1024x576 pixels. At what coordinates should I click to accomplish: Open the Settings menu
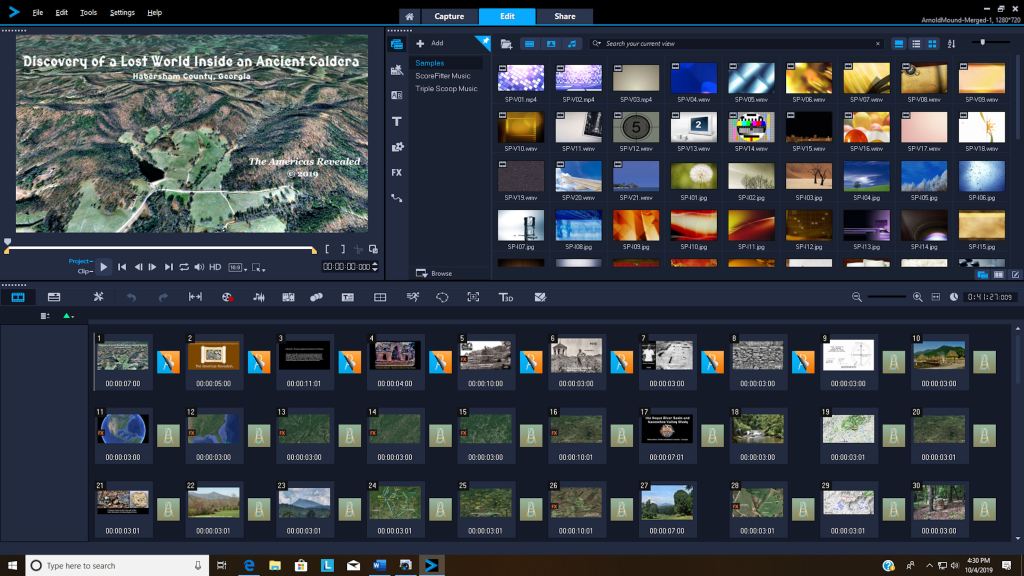point(122,12)
